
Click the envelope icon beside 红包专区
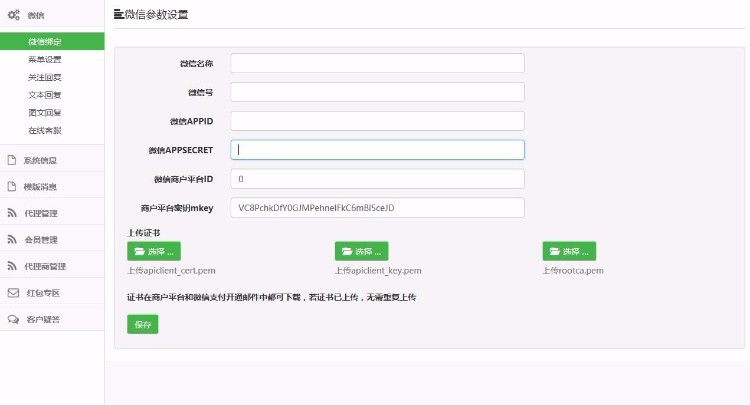13,293
